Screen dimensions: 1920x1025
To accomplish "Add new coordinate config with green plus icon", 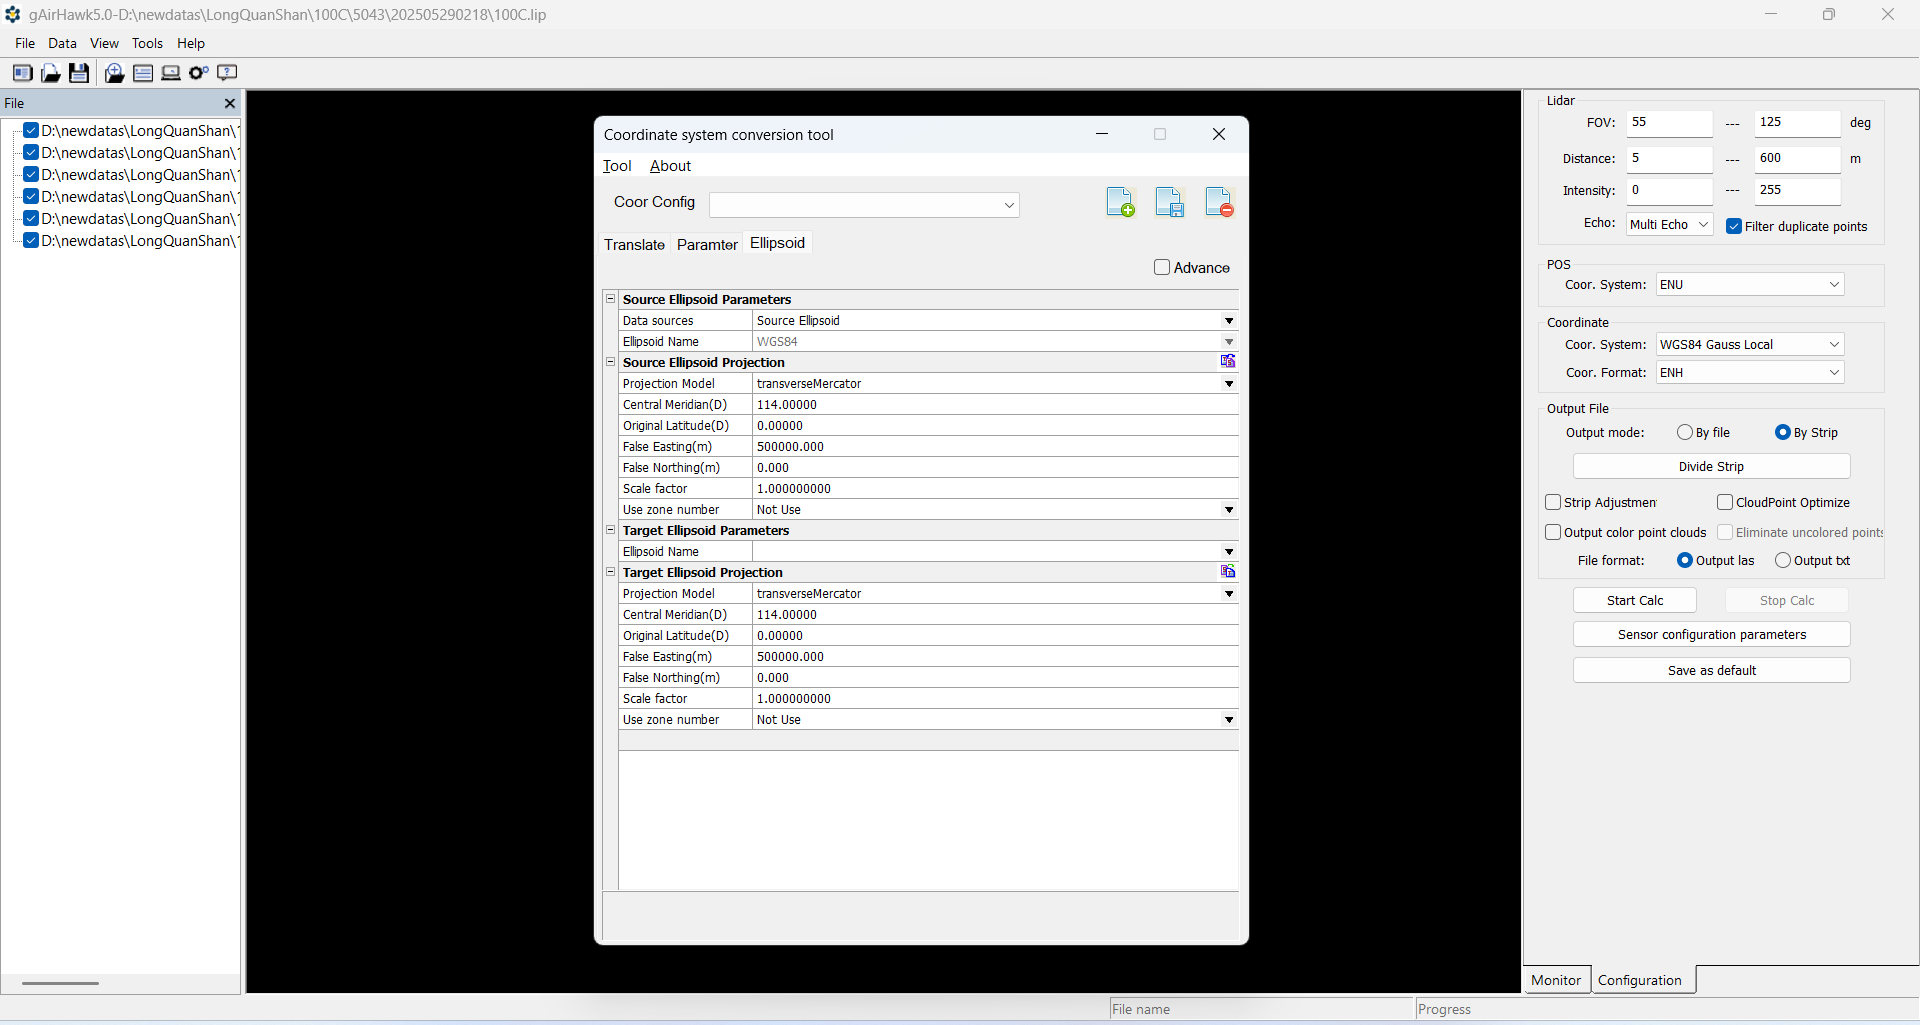I will click(x=1120, y=203).
